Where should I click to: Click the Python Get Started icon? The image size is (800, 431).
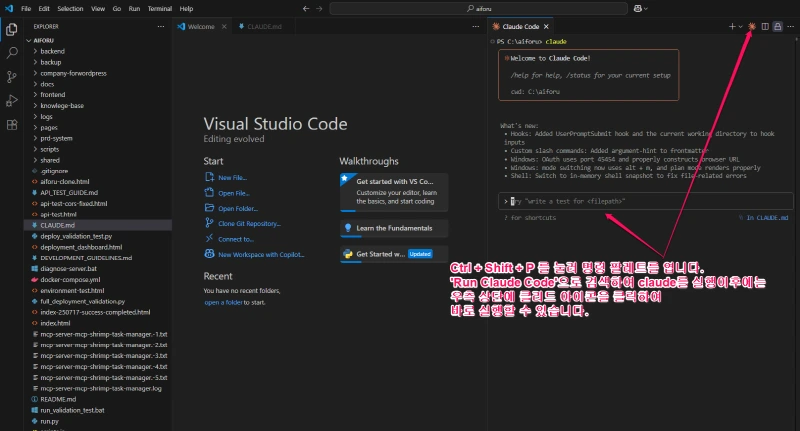point(348,254)
